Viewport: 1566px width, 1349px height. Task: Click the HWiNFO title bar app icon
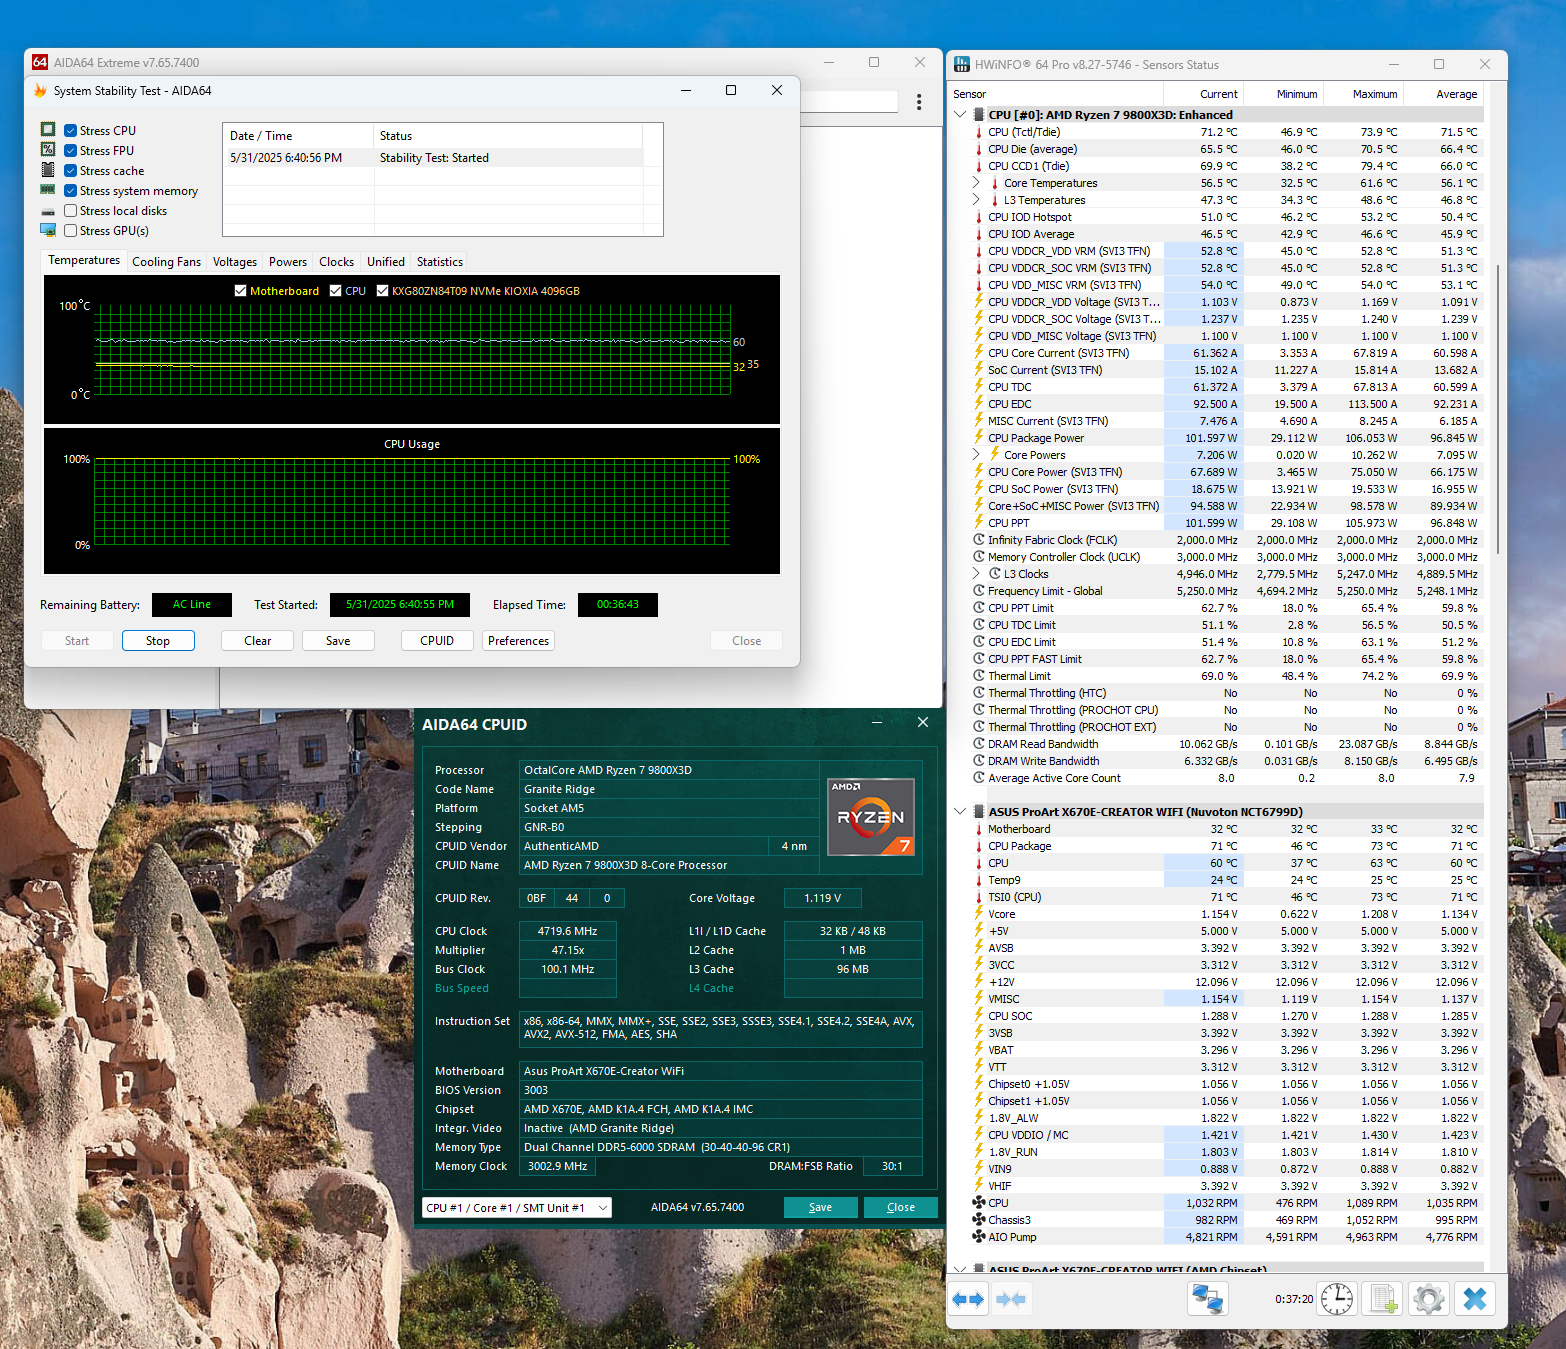[962, 64]
